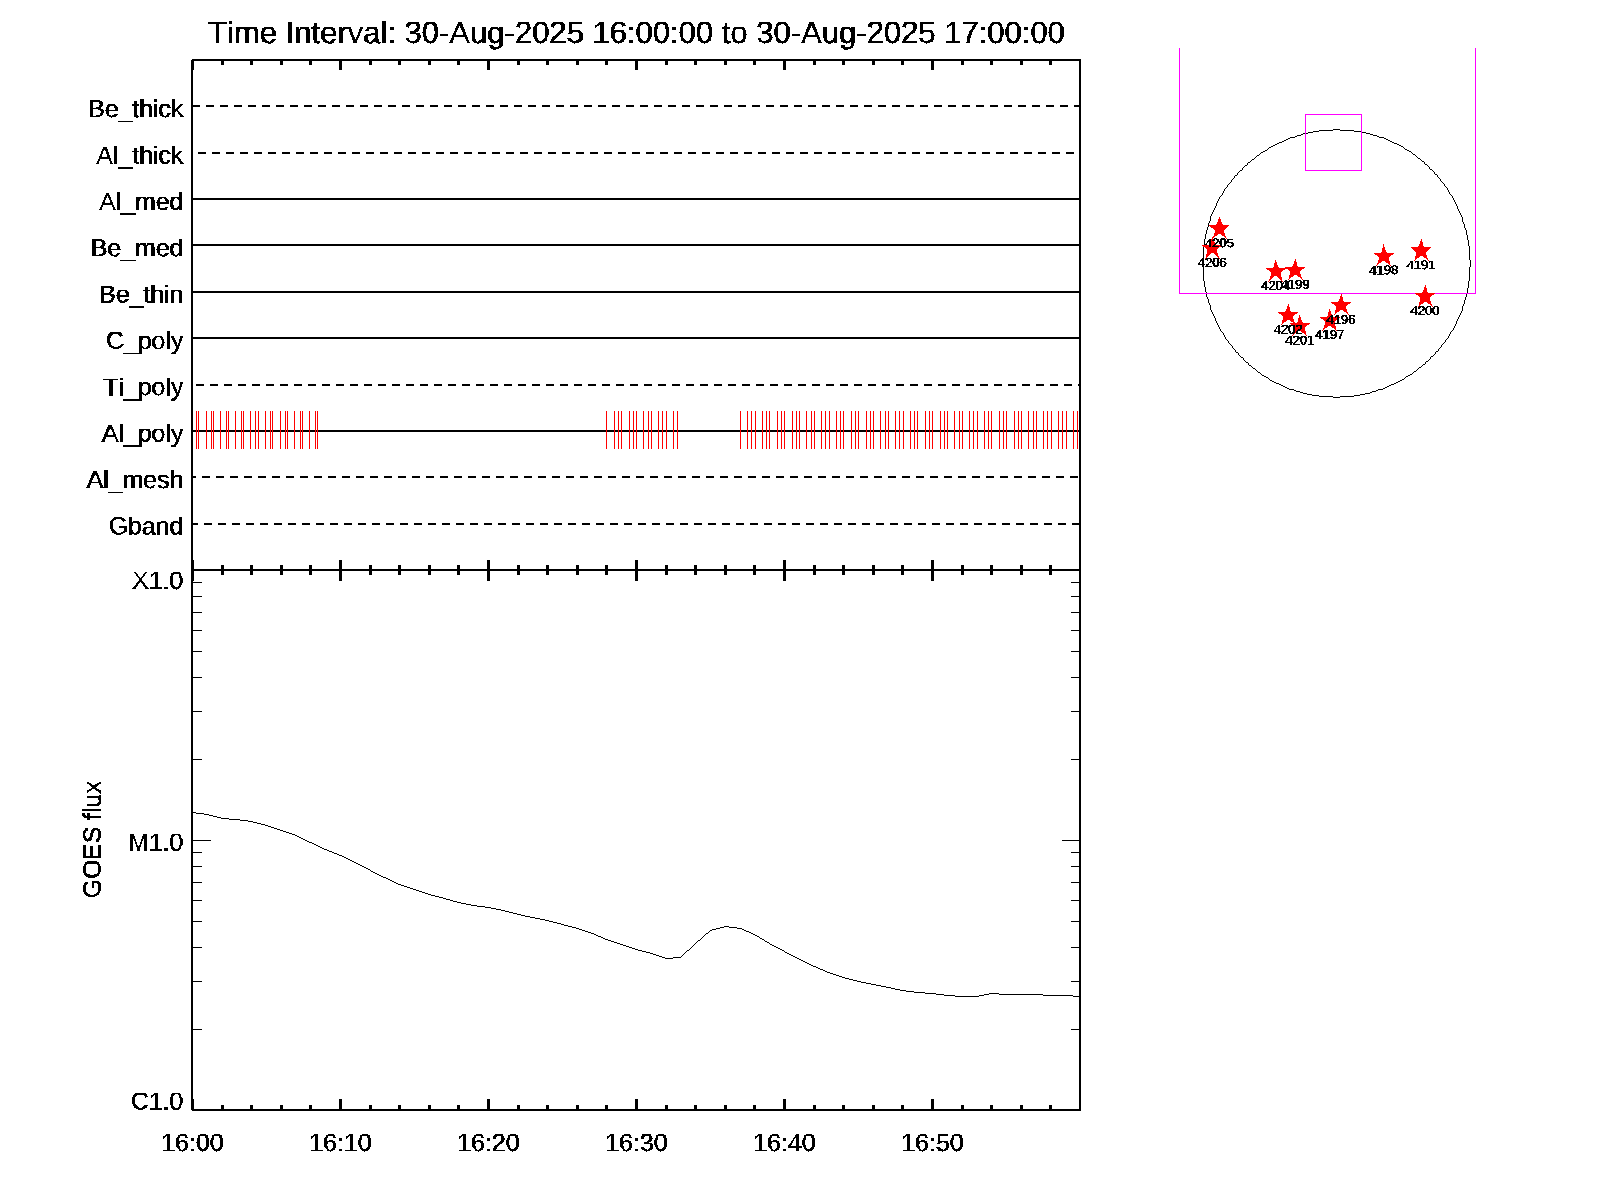Click the Ti_poly filter row label
Screen dimensions: 1600x1200
pyautogui.click(x=143, y=387)
